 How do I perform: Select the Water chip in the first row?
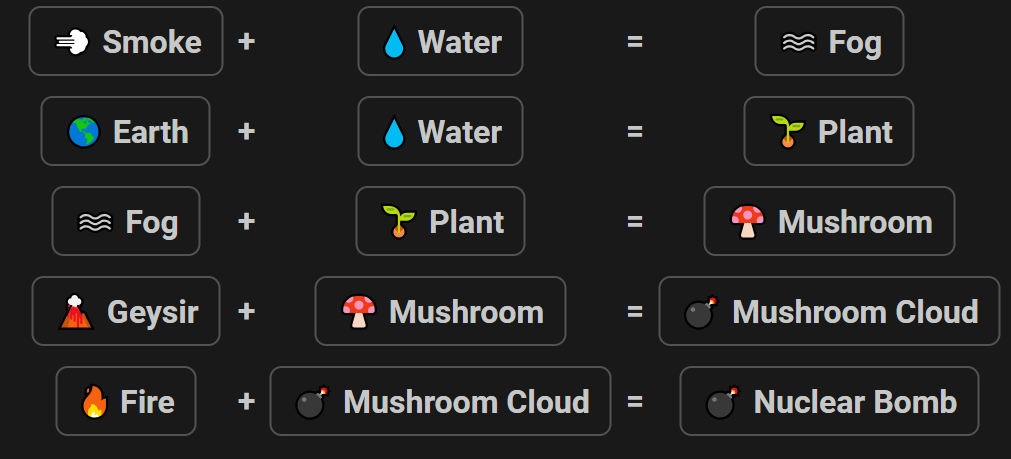tap(440, 41)
